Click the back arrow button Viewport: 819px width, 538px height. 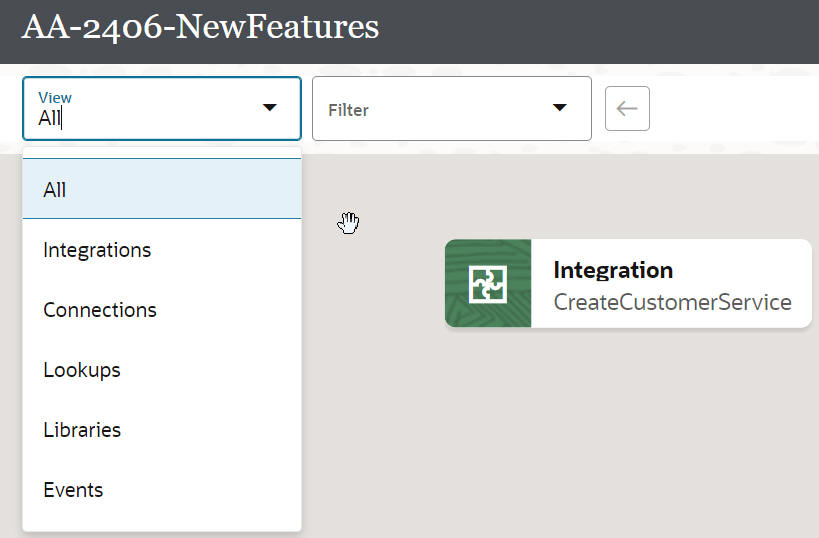(627, 108)
